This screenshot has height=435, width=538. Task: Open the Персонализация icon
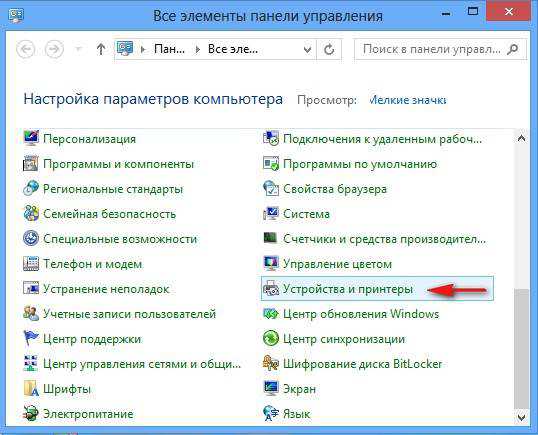[x=31, y=139]
